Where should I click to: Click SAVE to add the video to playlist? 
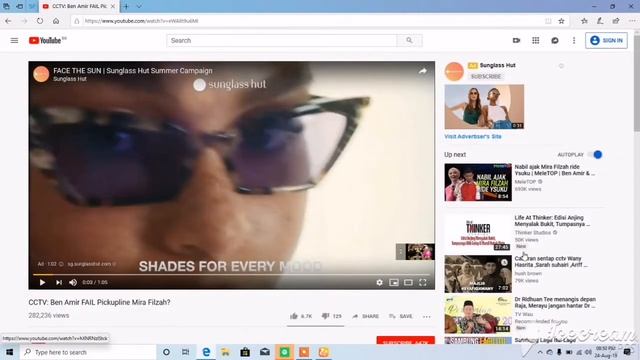400,316
